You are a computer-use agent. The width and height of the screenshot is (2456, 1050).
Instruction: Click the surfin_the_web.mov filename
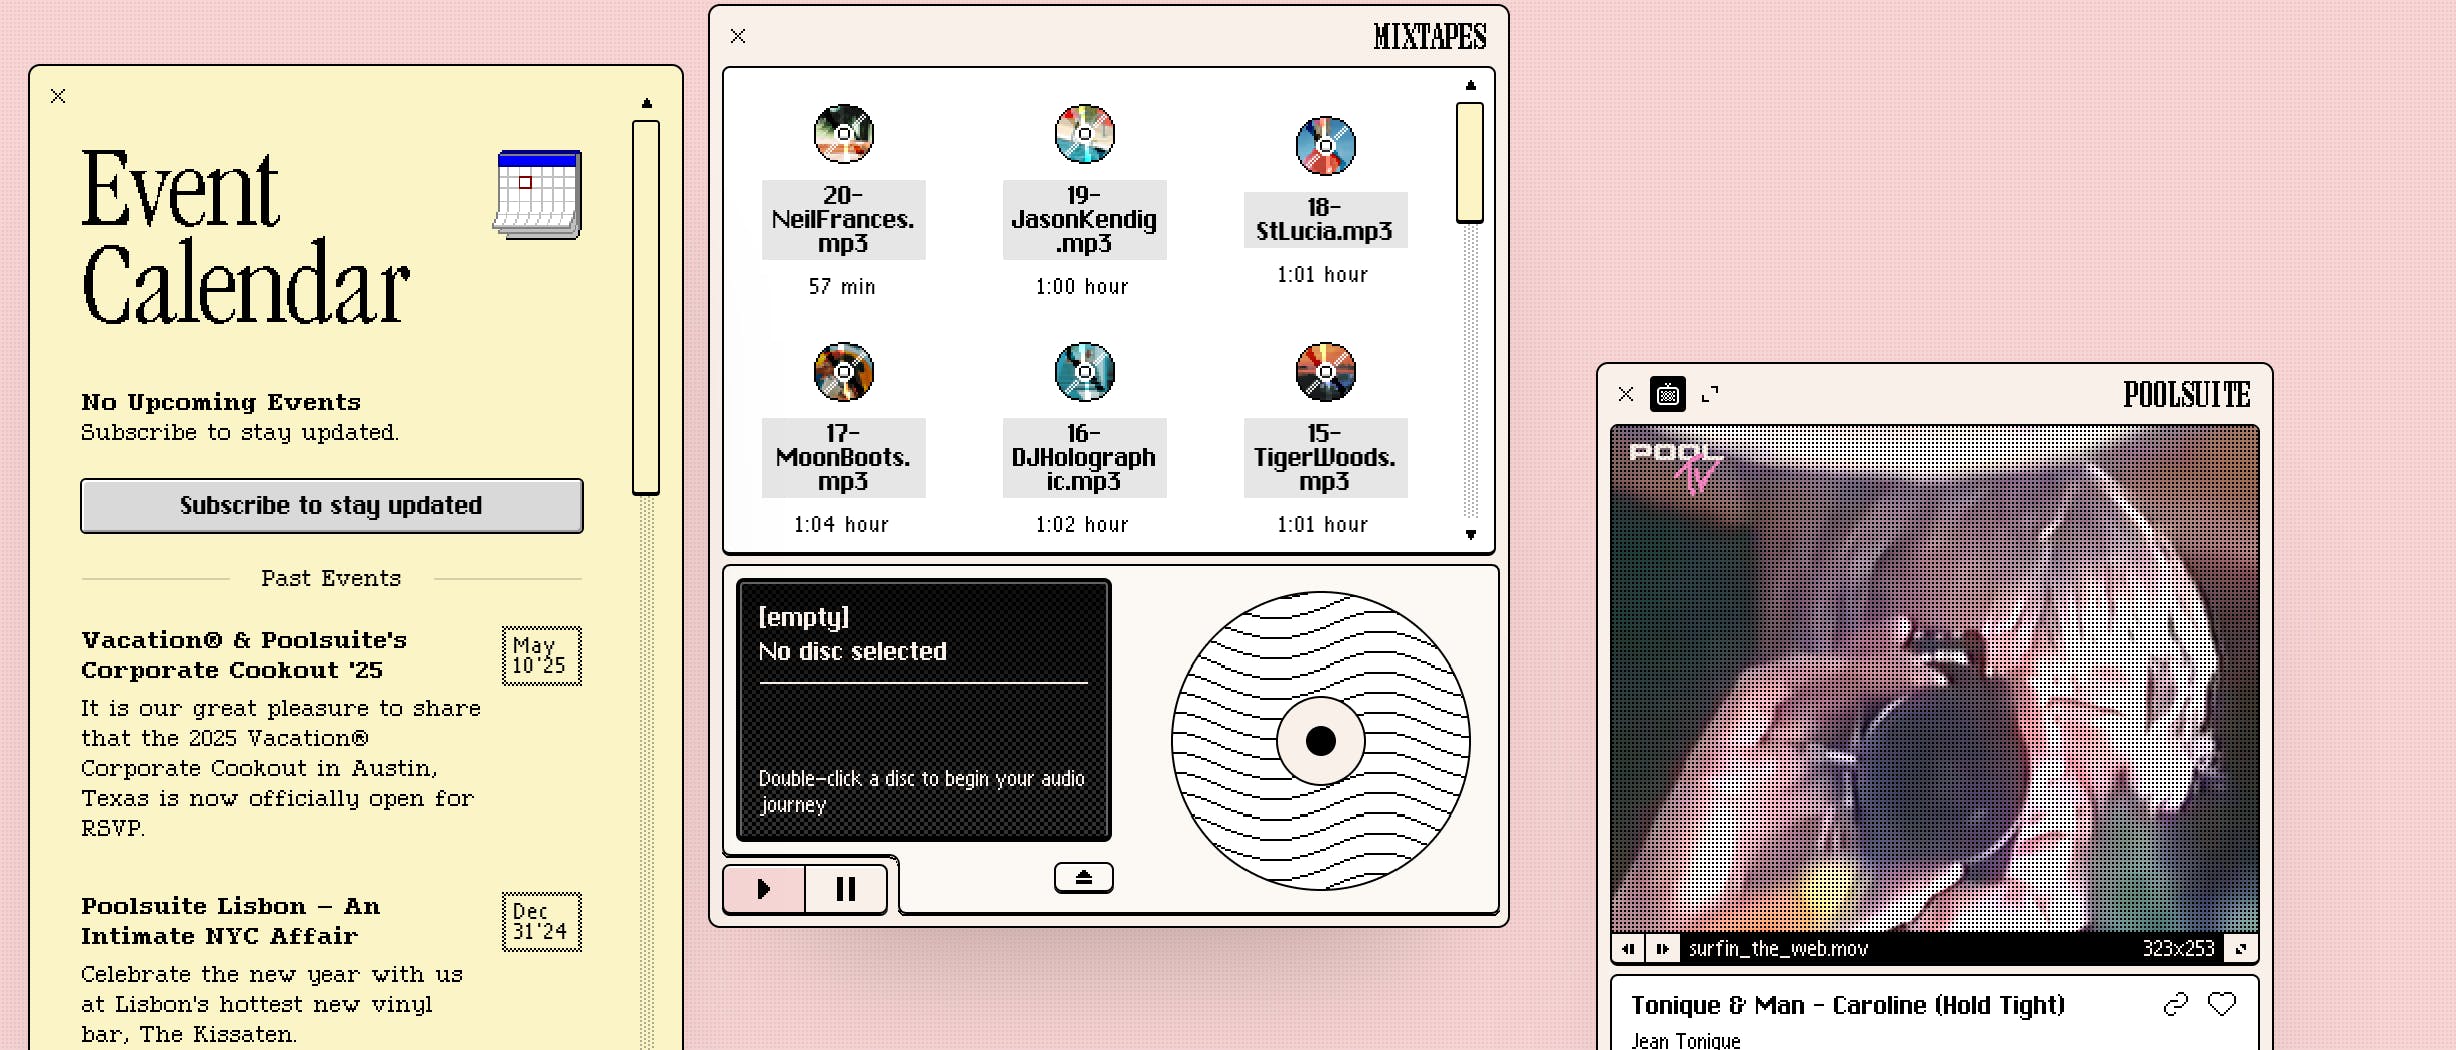click(1778, 949)
